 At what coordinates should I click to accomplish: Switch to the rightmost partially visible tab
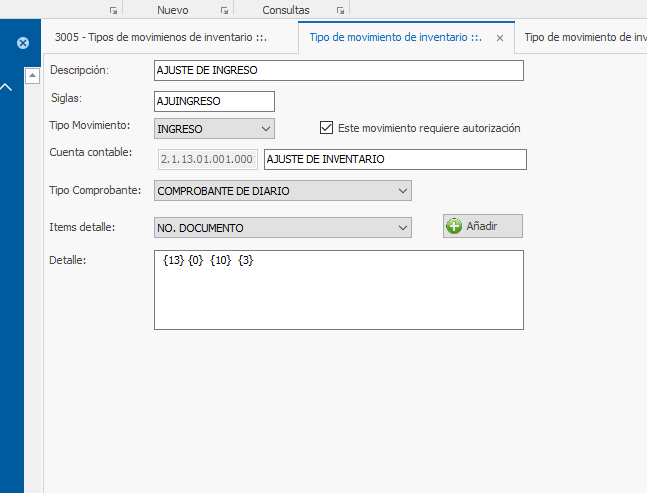coord(585,38)
